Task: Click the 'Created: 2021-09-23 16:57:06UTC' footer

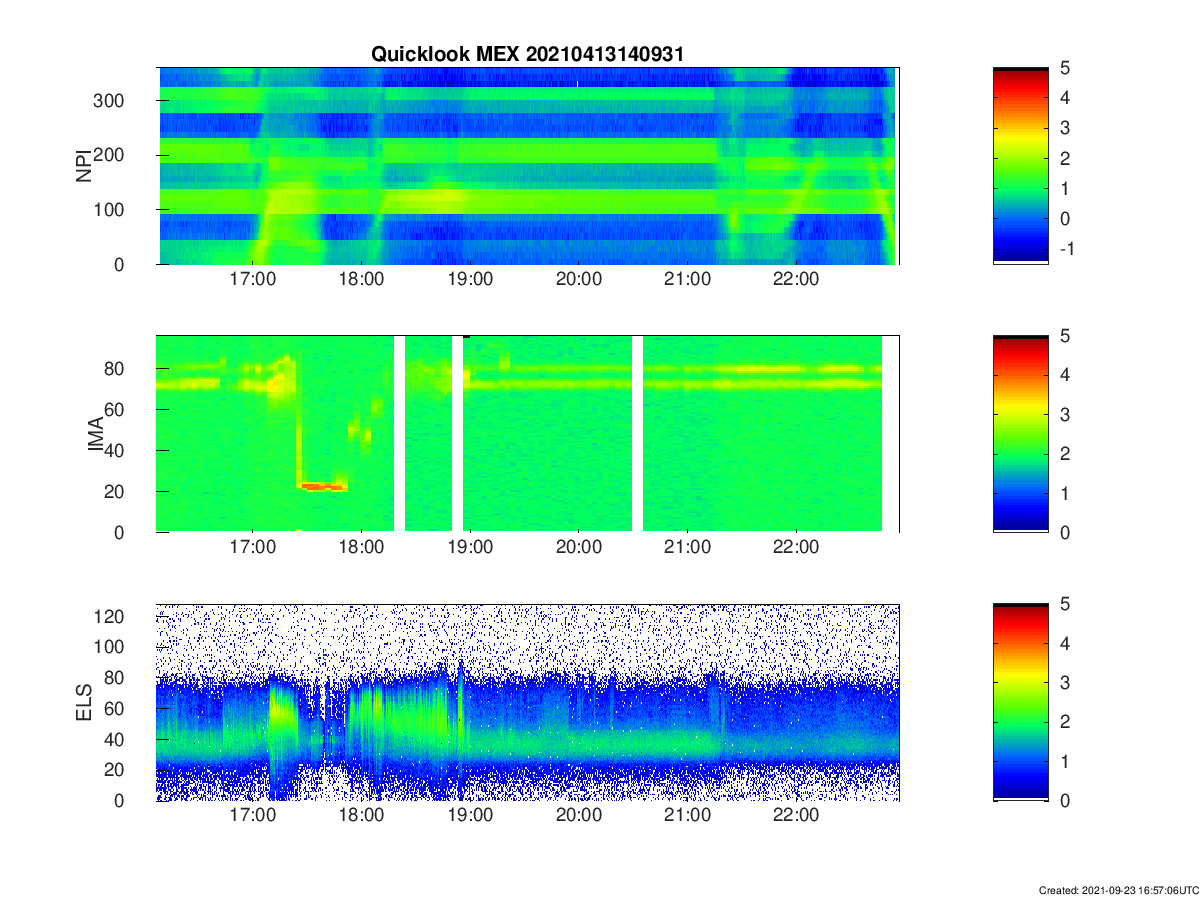Action: point(1119,890)
